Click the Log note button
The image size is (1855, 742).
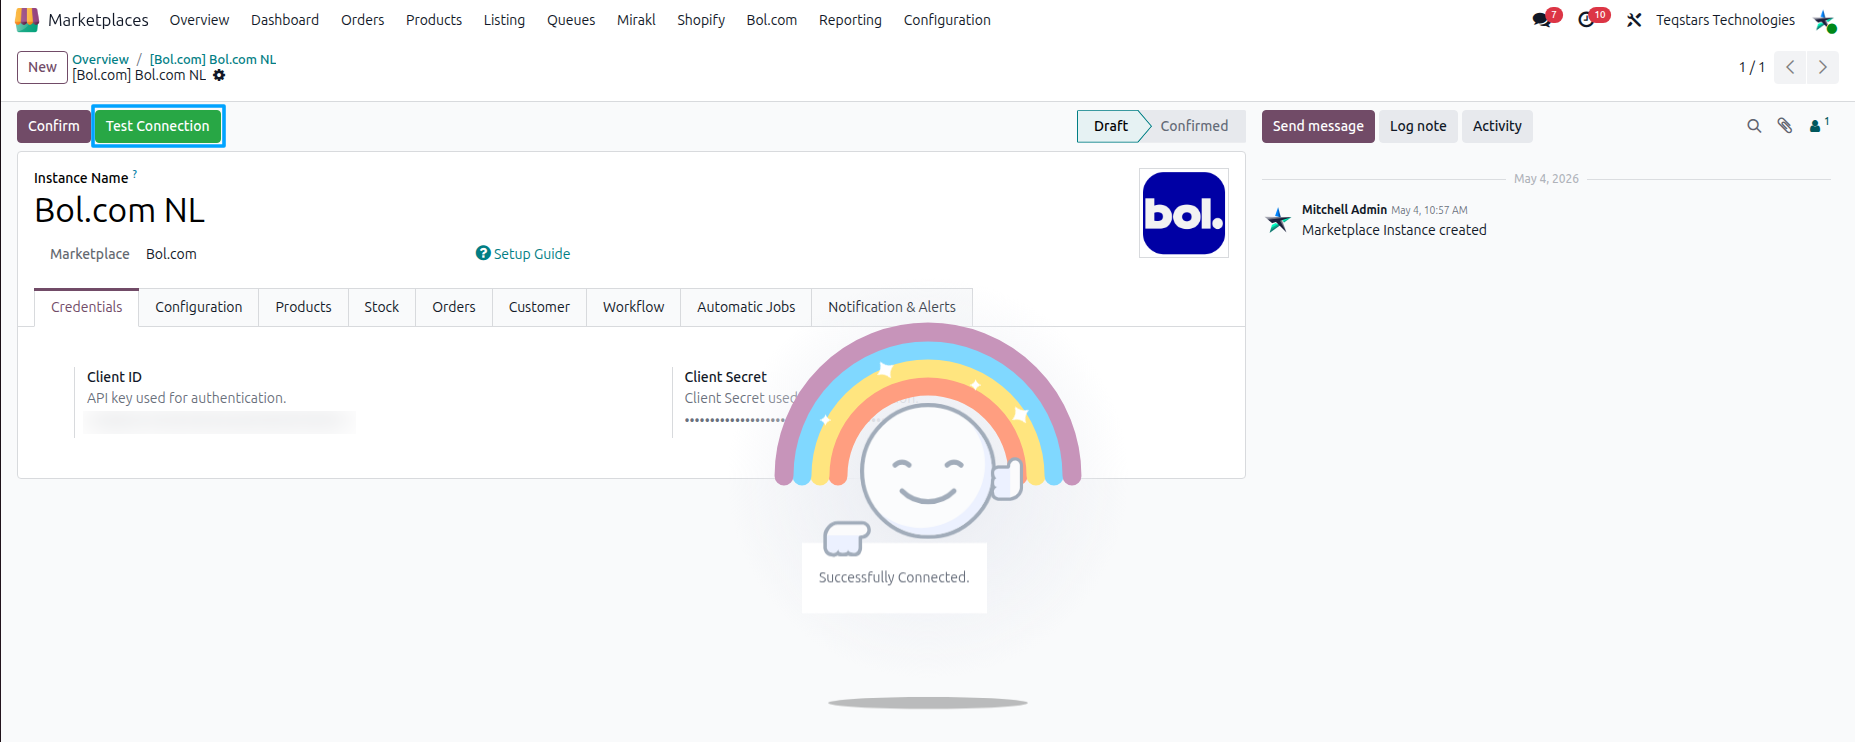pos(1418,126)
